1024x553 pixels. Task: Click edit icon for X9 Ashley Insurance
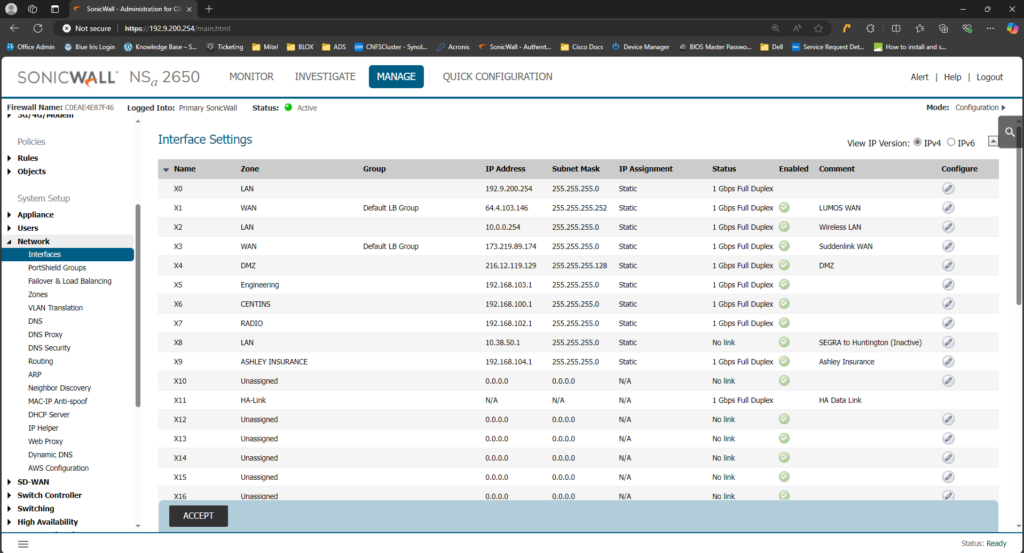click(947, 361)
